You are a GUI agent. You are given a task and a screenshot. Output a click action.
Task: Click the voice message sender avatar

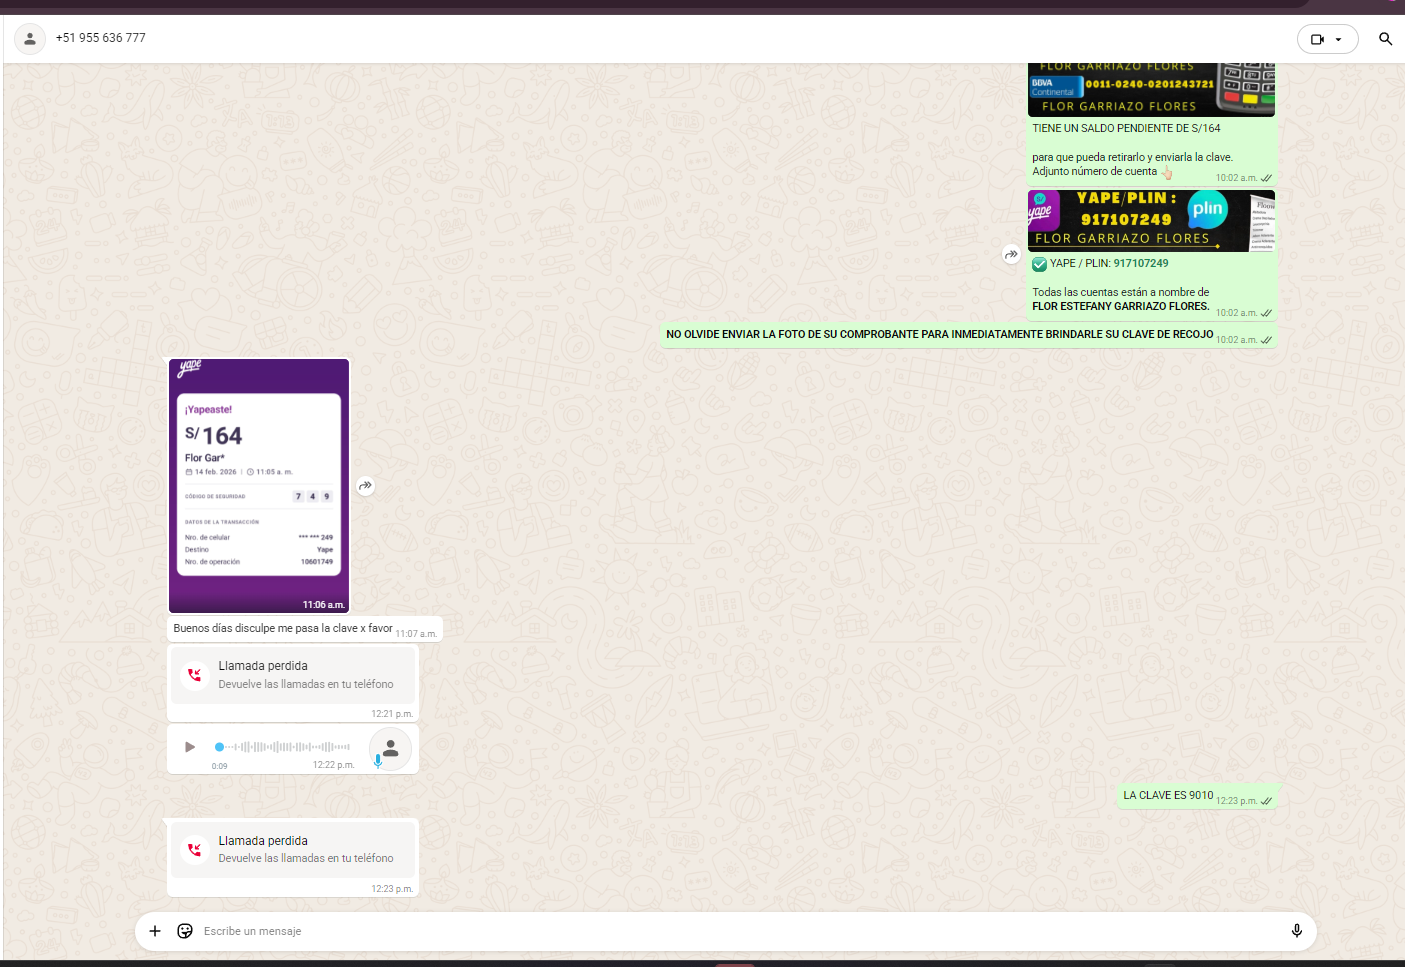coord(390,748)
